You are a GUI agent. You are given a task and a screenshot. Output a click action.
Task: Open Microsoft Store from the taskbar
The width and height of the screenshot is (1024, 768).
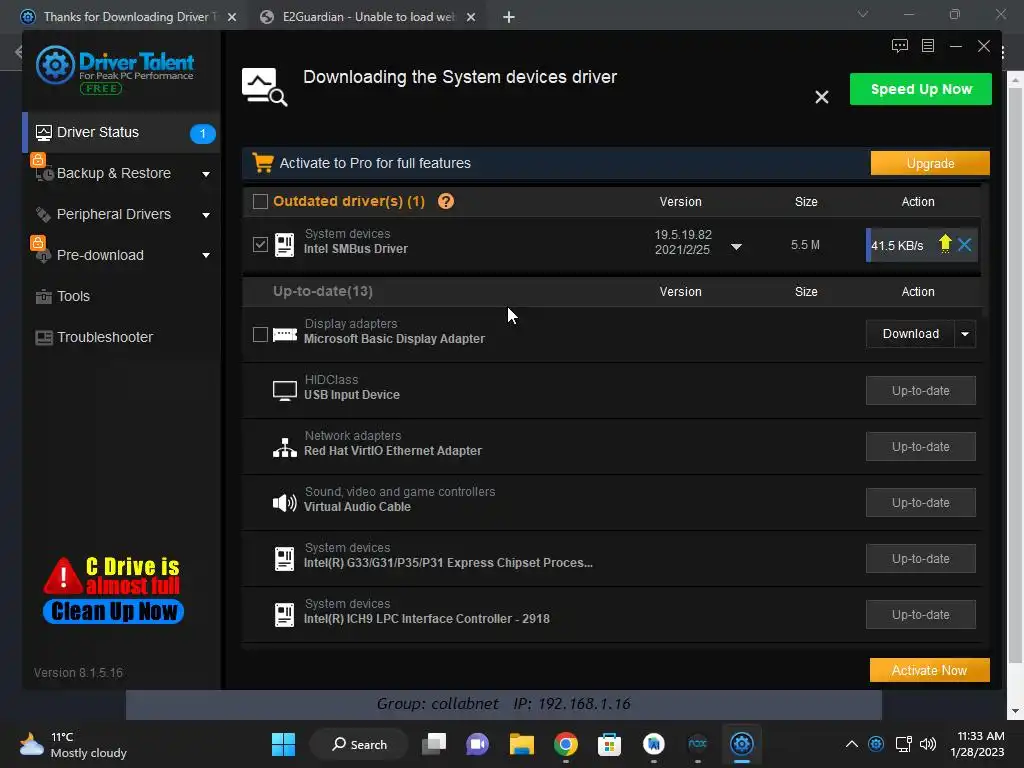[x=609, y=744]
